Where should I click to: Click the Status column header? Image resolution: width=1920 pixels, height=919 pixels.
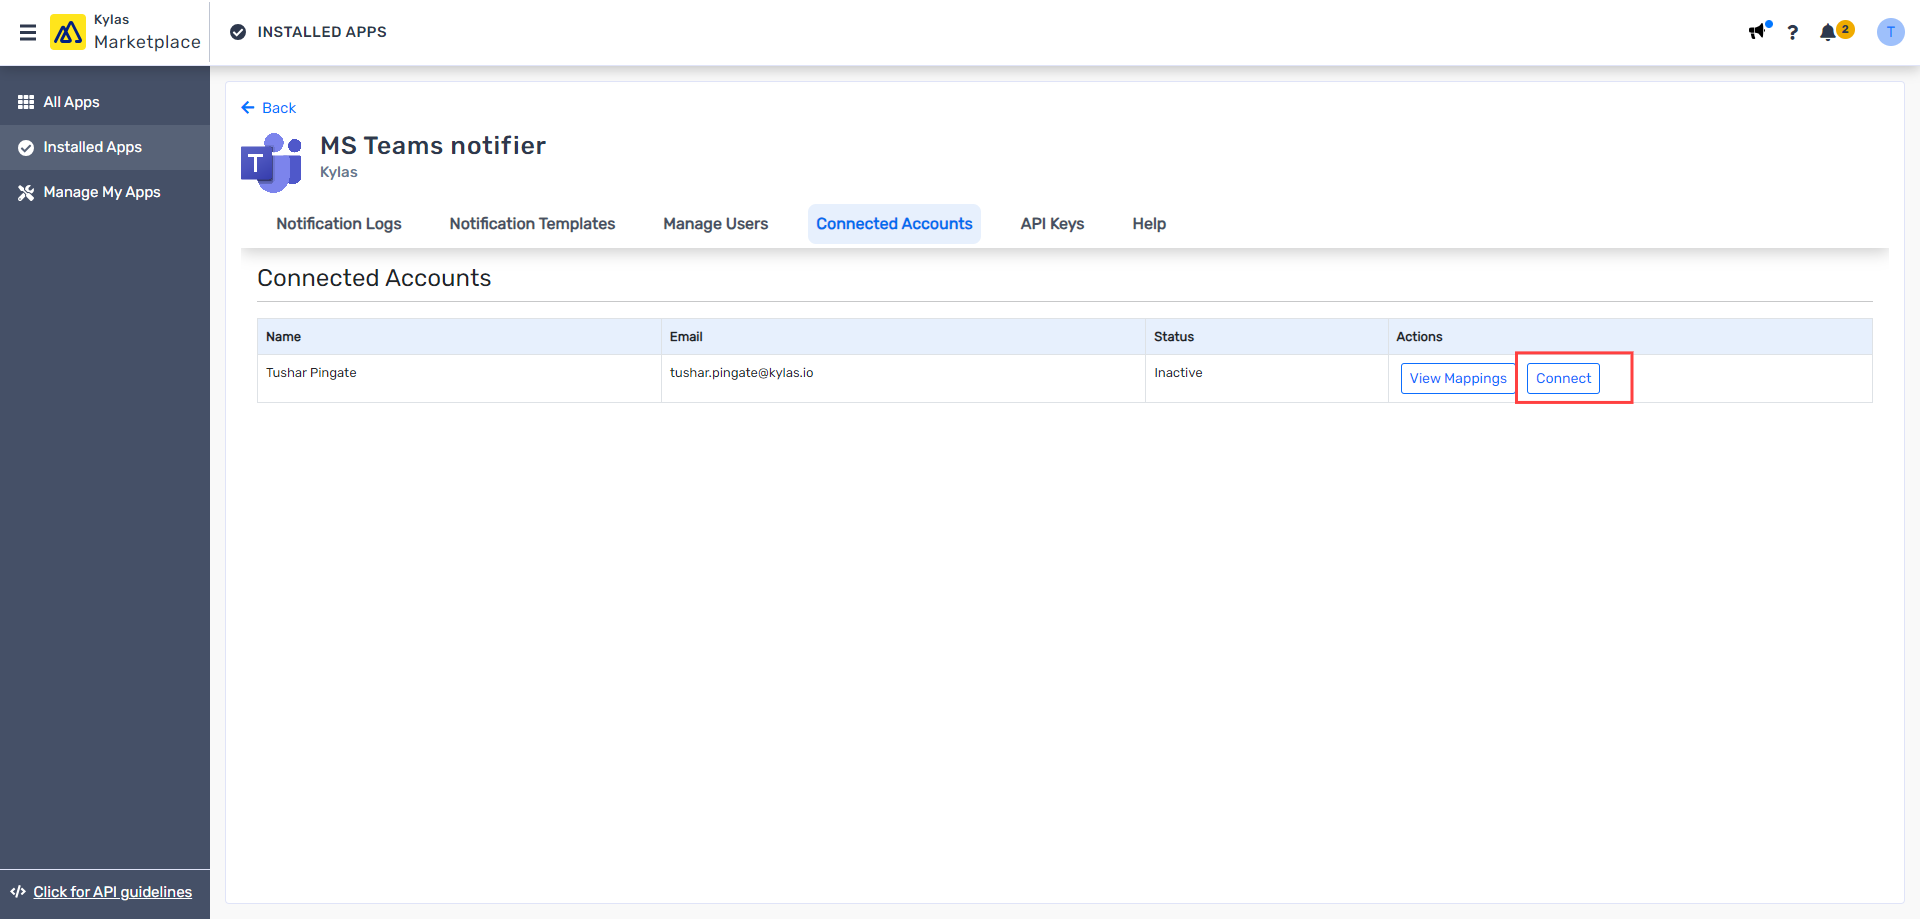[1266, 337]
